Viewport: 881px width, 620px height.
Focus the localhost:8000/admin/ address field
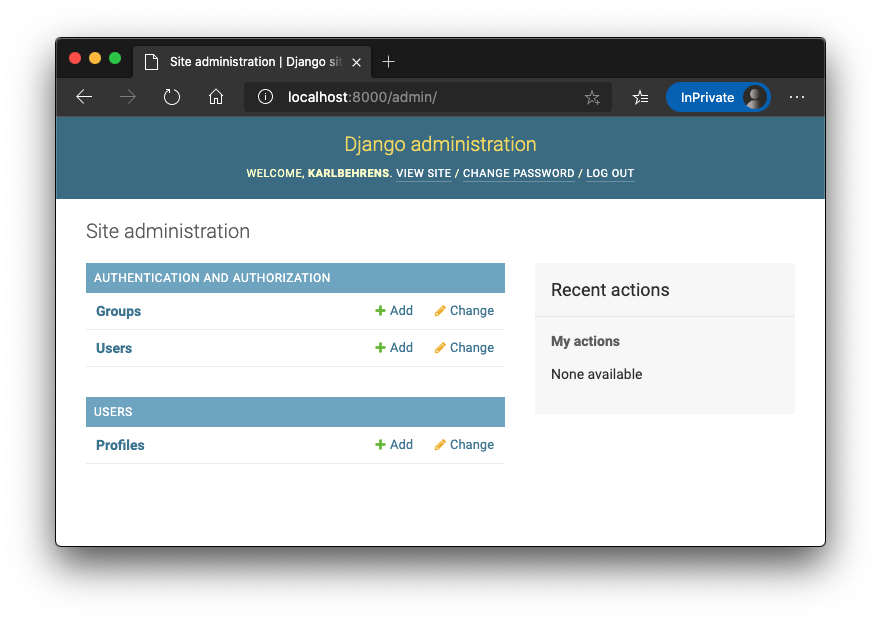coord(428,97)
